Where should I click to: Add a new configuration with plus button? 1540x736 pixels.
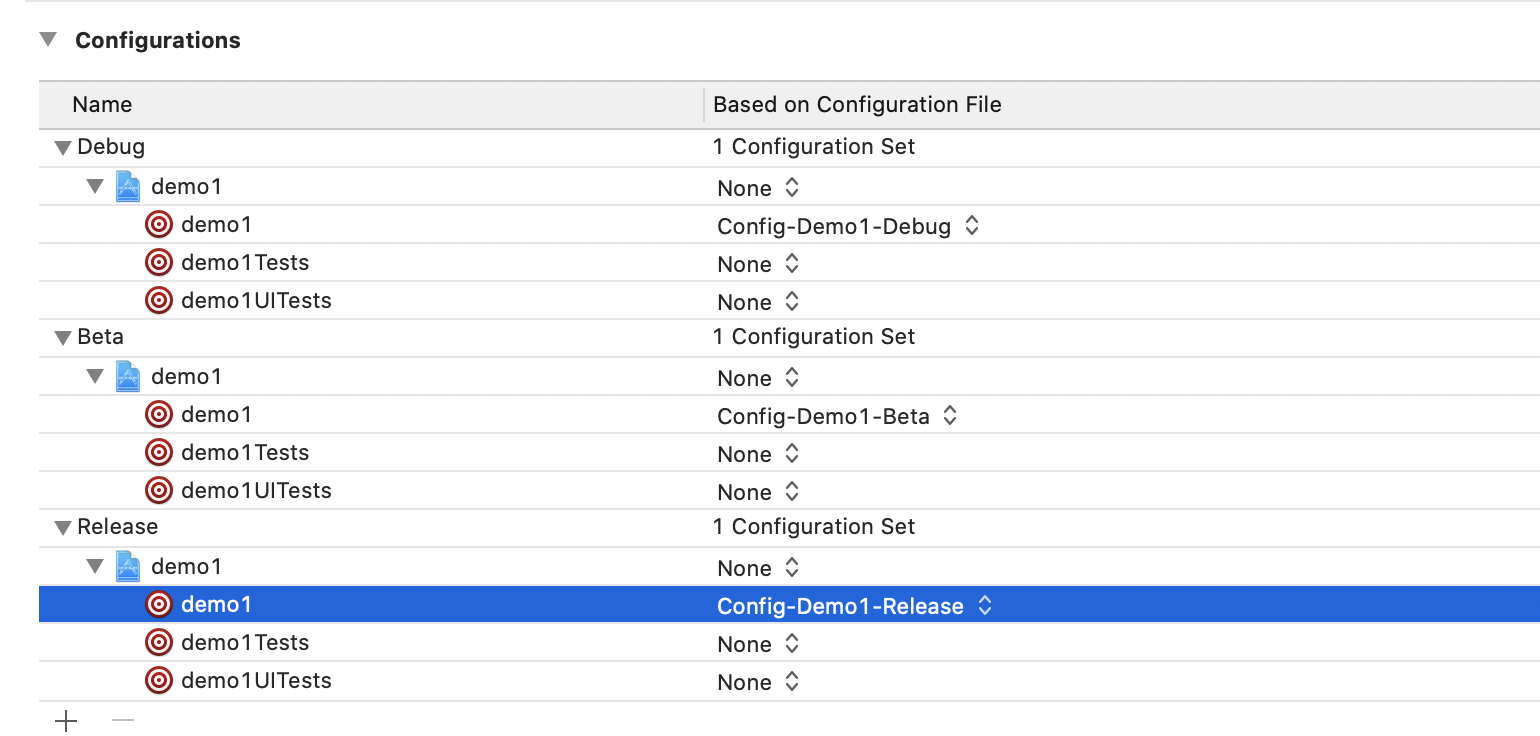point(66,720)
